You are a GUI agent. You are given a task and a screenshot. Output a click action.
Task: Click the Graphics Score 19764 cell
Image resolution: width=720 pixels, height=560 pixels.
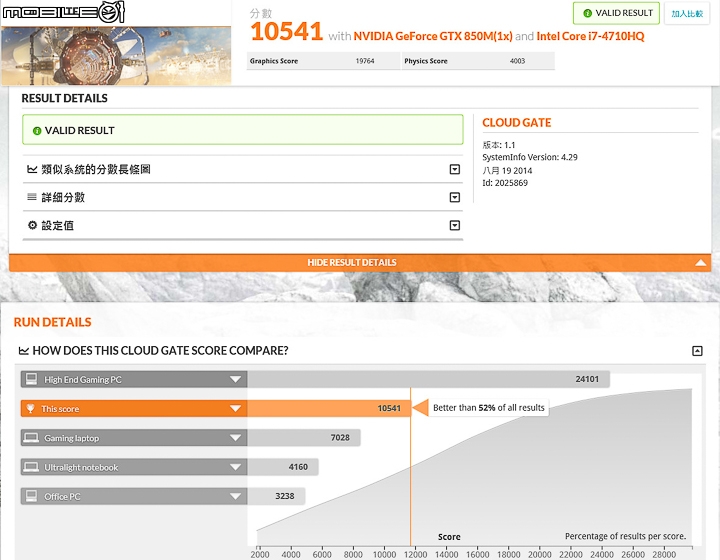click(323, 61)
